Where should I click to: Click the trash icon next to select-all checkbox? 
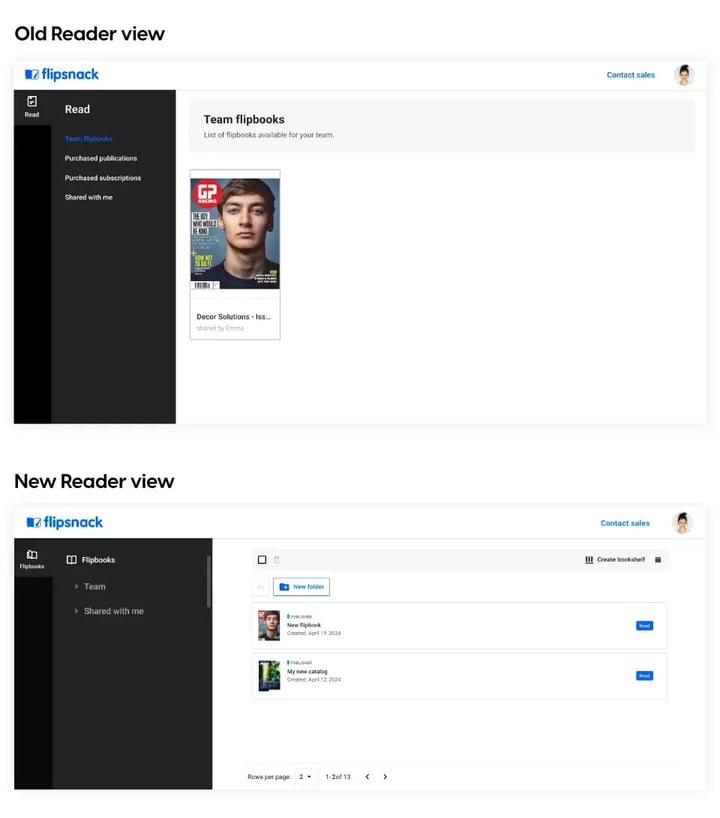point(277,559)
